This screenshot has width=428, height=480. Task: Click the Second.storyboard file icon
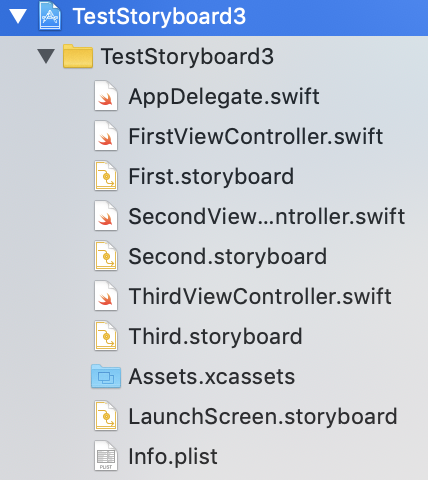(x=106, y=256)
